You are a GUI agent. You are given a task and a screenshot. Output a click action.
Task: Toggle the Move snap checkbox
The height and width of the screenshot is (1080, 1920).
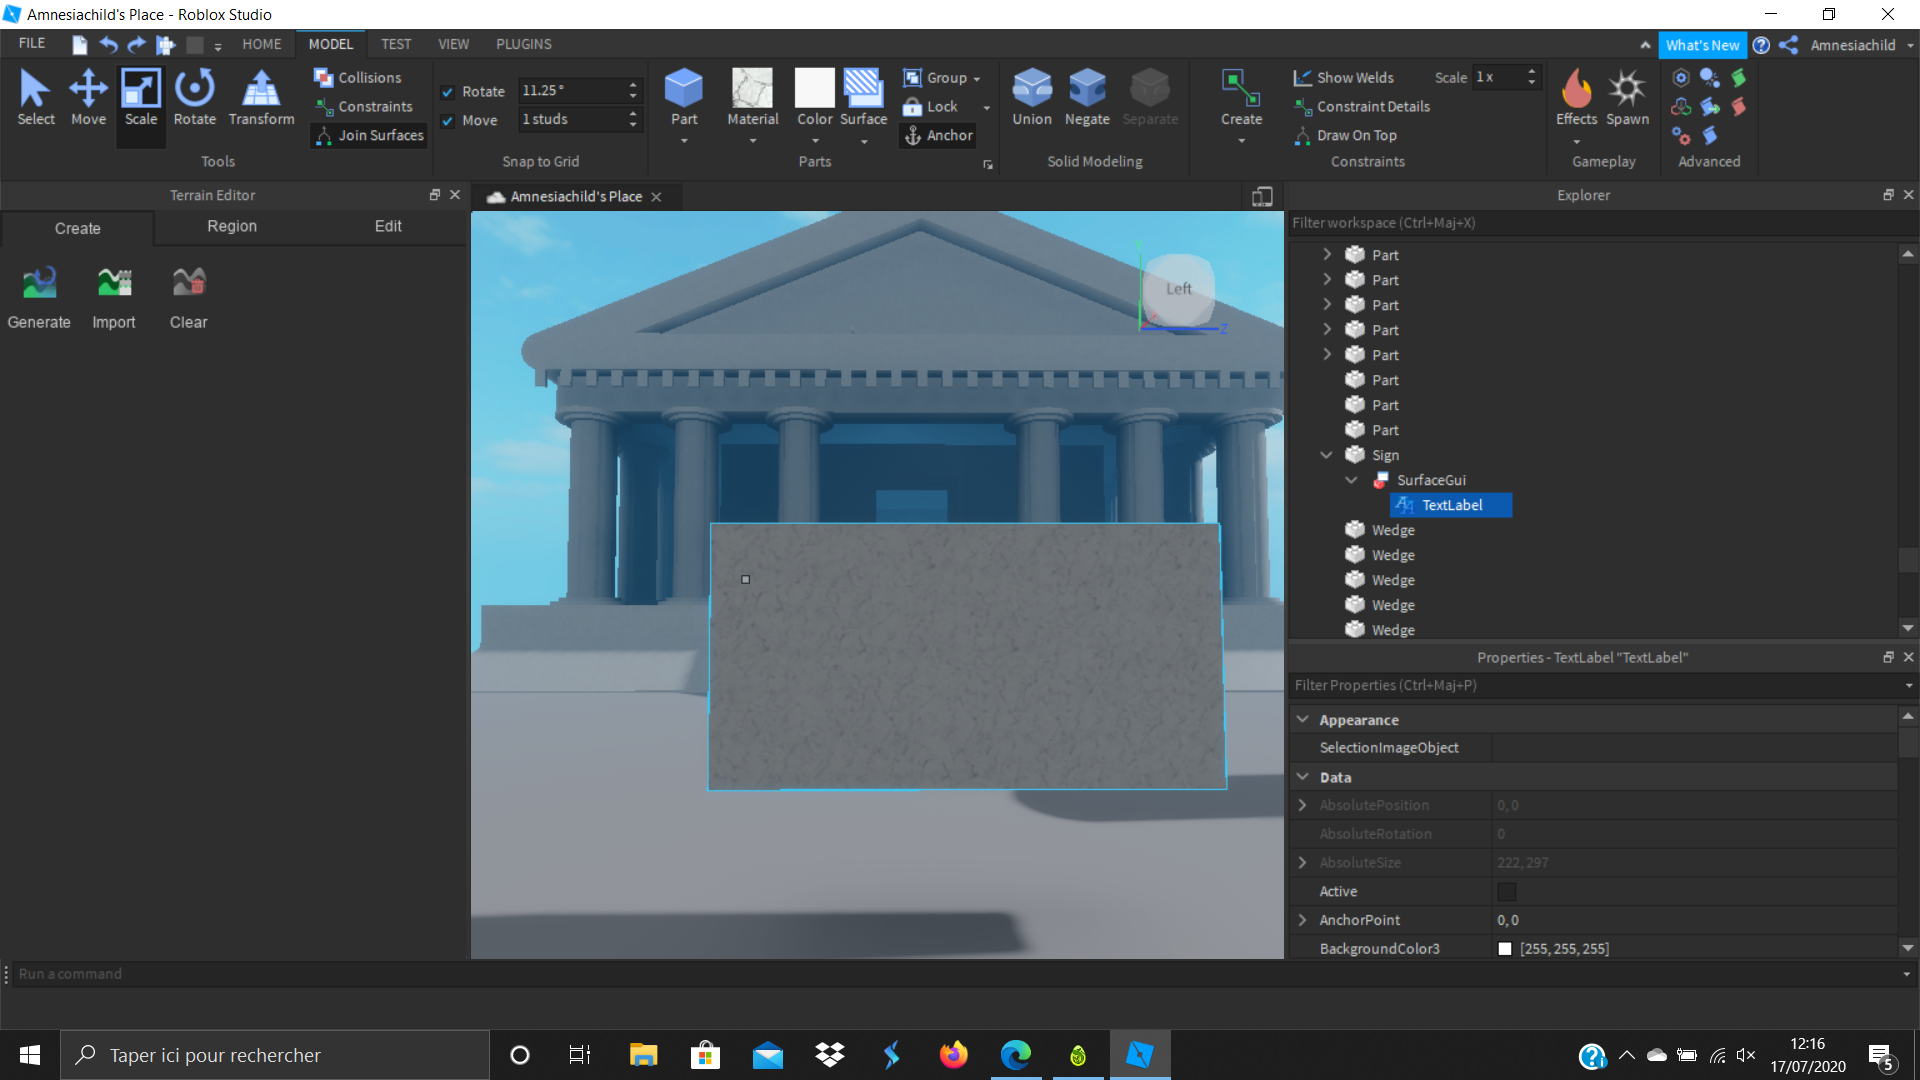pos(447,121)
